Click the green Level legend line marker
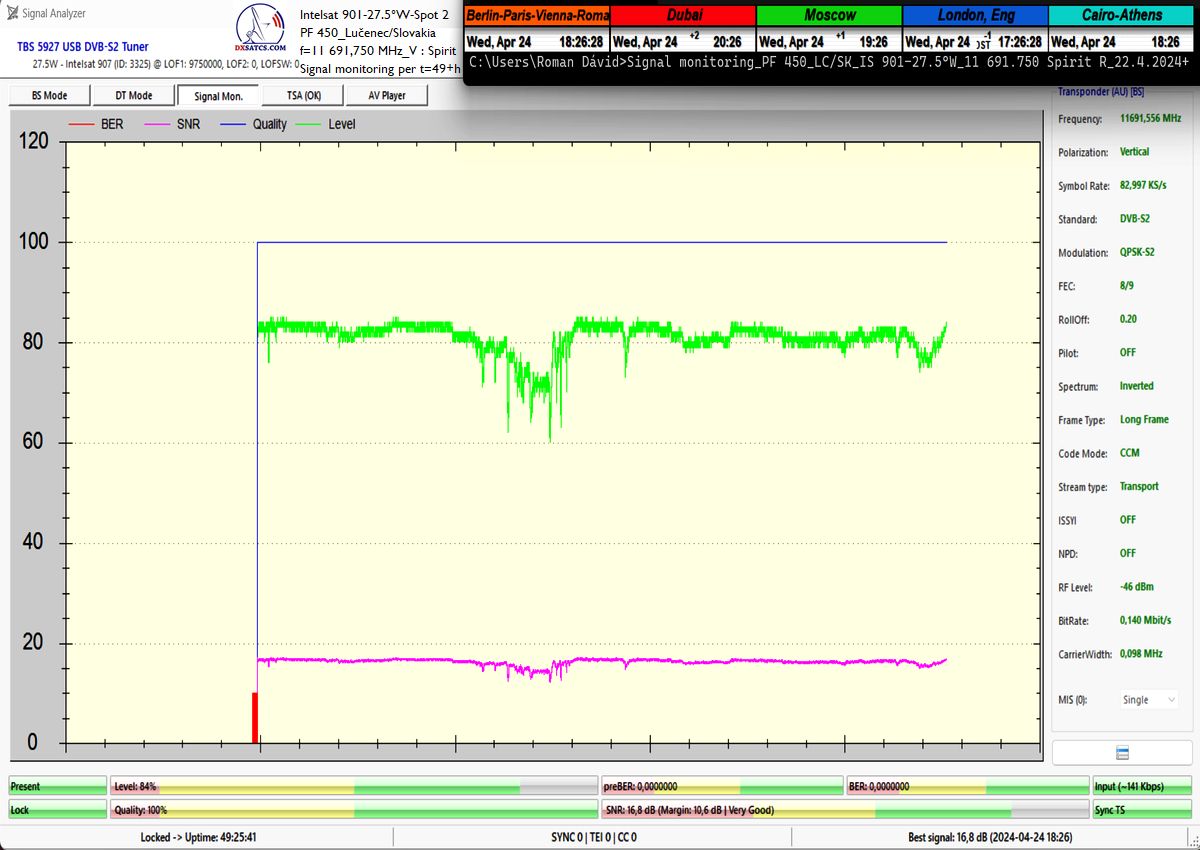 point(309,124)
